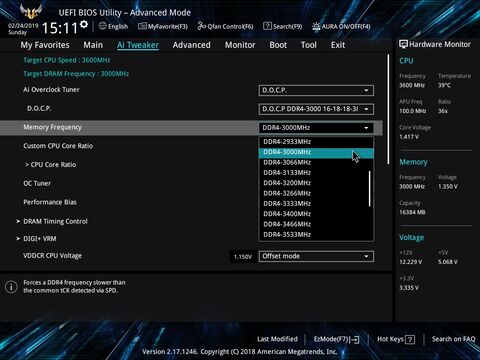Screen dimensions: 480x360
Task: Click the 1.417 V core voltage value
Action: [x=409, y=137]
